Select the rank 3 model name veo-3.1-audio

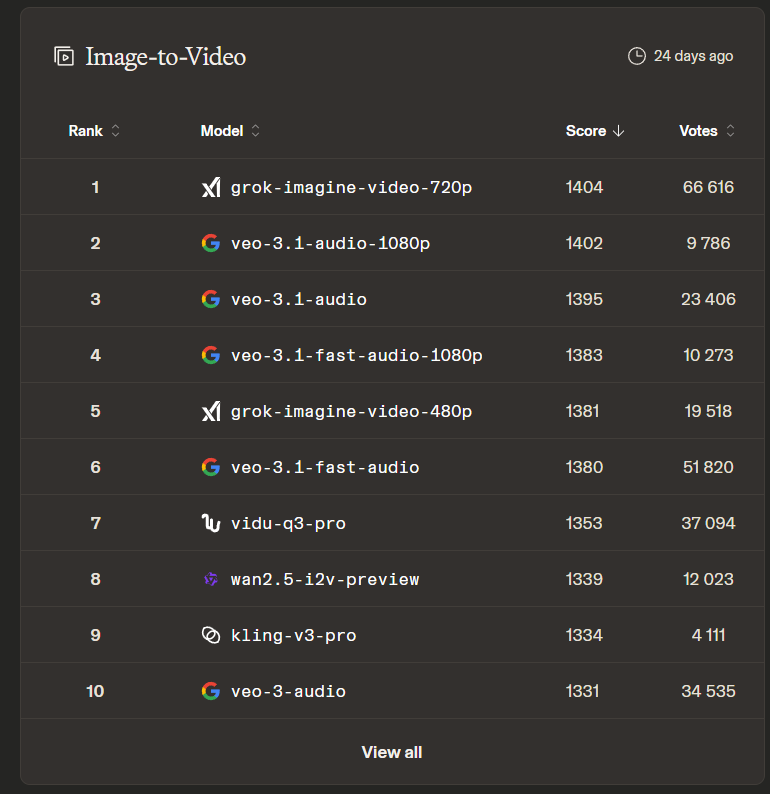coord(299,299)
